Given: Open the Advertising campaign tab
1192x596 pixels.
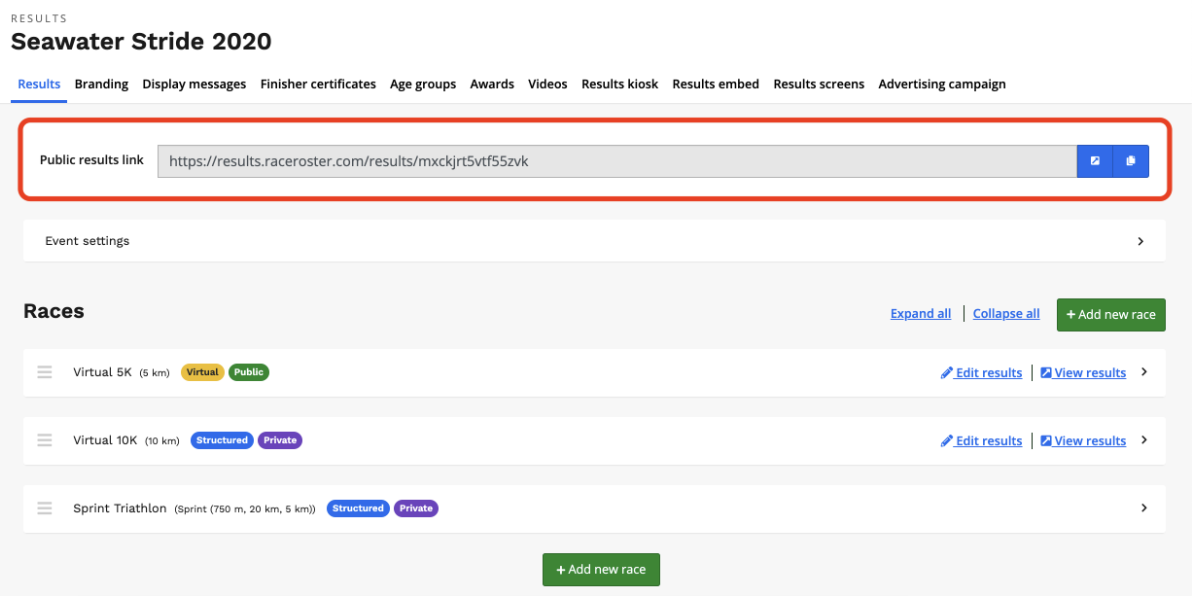Looking at the screenshot, I should 941,84.
